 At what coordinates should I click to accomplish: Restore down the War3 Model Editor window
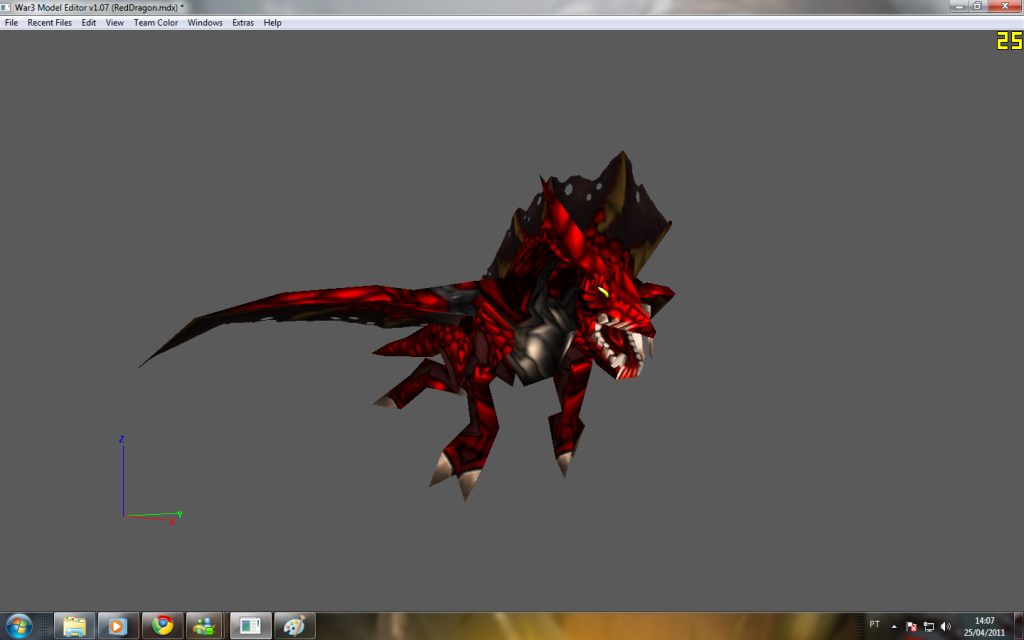click(978, 6)
